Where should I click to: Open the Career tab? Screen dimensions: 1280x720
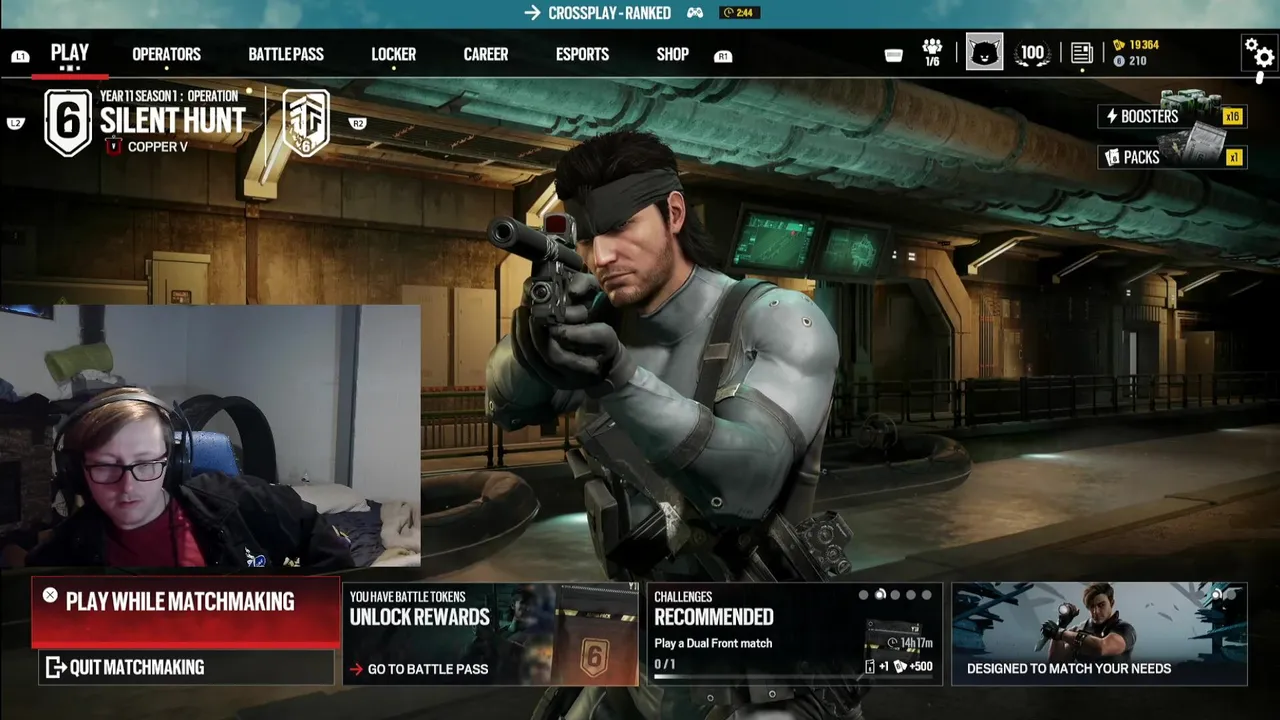point(485,55)
